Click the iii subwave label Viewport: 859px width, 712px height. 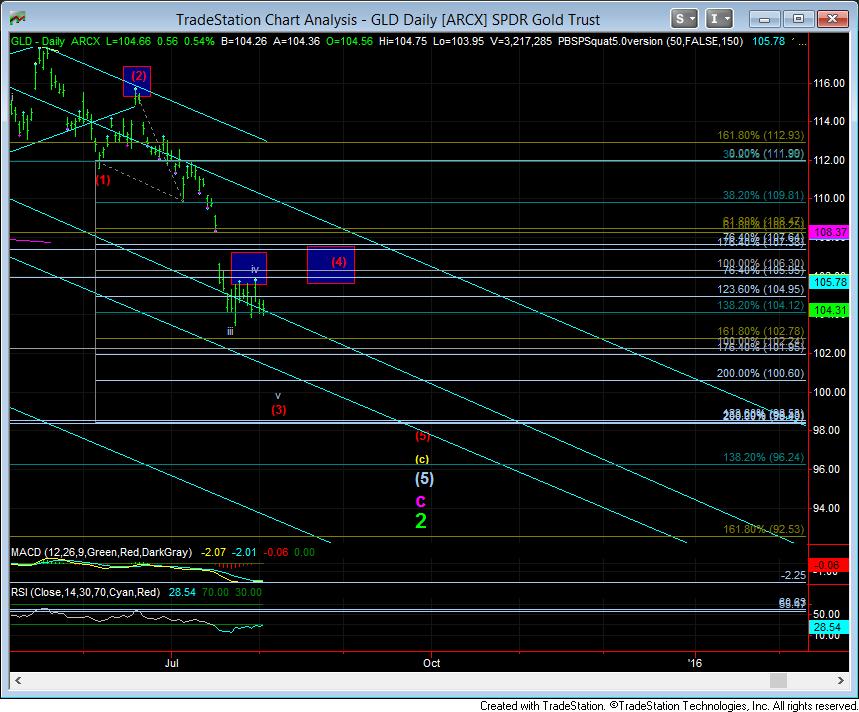(x=231, y=331)
